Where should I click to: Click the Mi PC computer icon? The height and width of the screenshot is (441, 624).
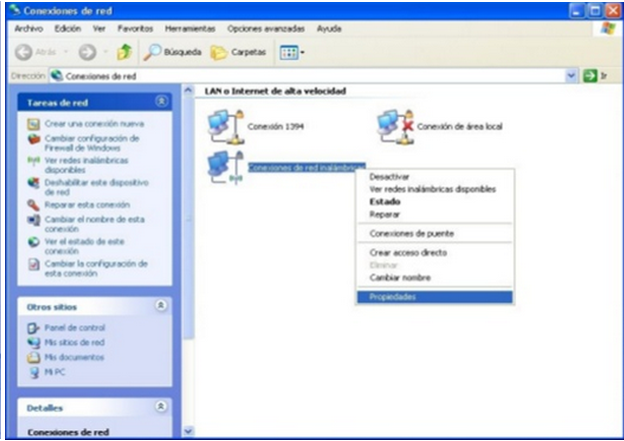[34, 373]
